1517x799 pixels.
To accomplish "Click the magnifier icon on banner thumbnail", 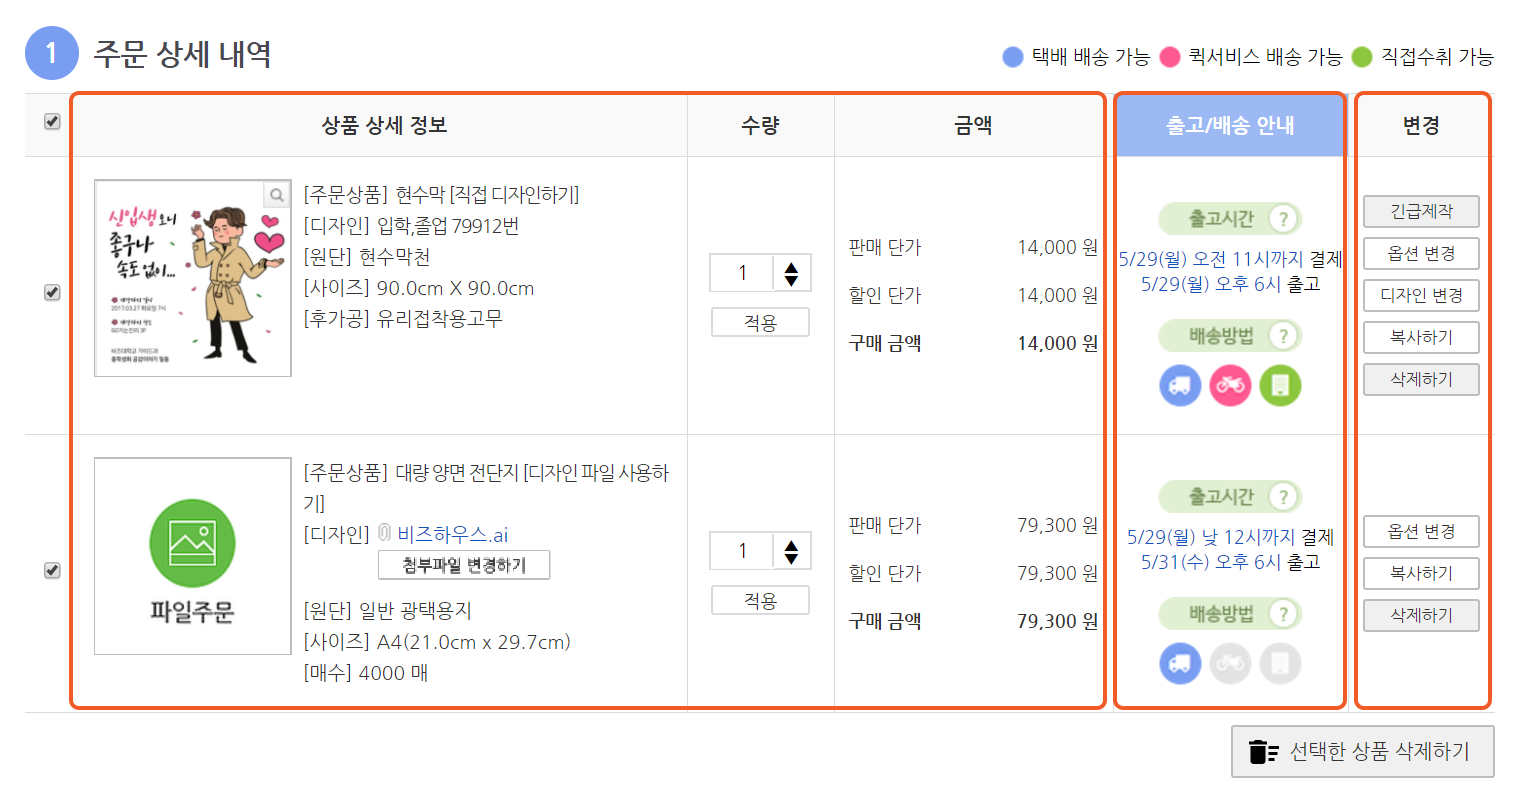I will (276, 195).
